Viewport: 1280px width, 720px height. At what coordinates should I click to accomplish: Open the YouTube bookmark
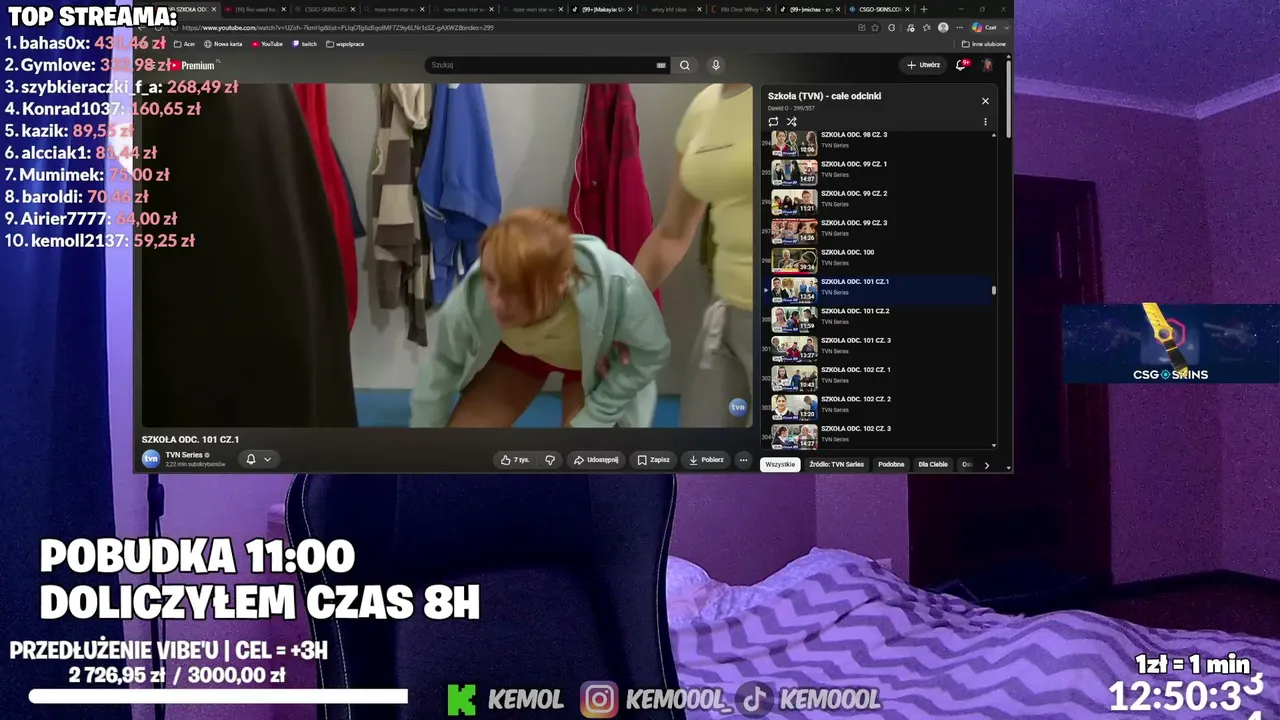pyautogui.click(x=267, y=44)
